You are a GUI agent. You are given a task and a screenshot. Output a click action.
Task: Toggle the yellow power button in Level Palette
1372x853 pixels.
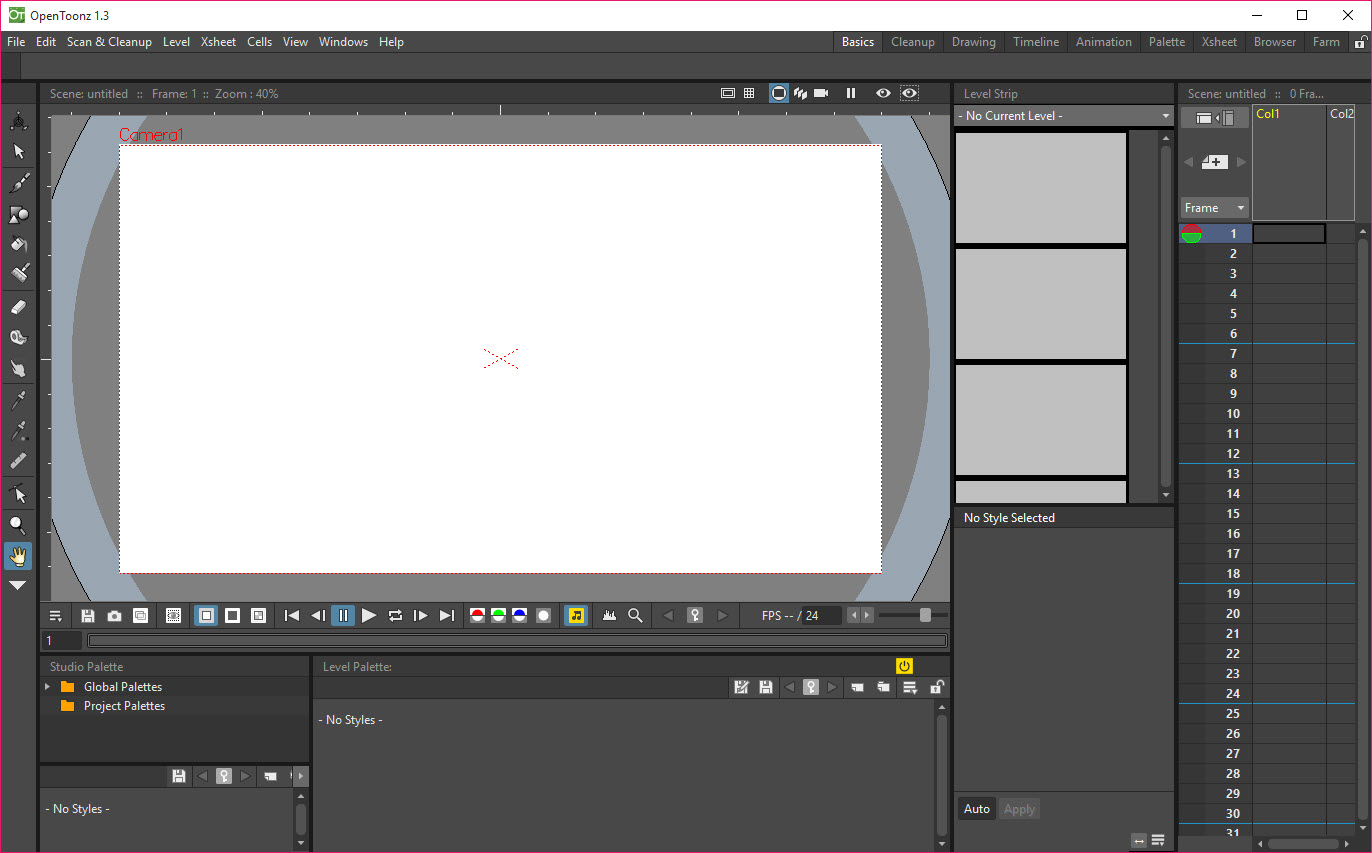click(x=904, y=666)
